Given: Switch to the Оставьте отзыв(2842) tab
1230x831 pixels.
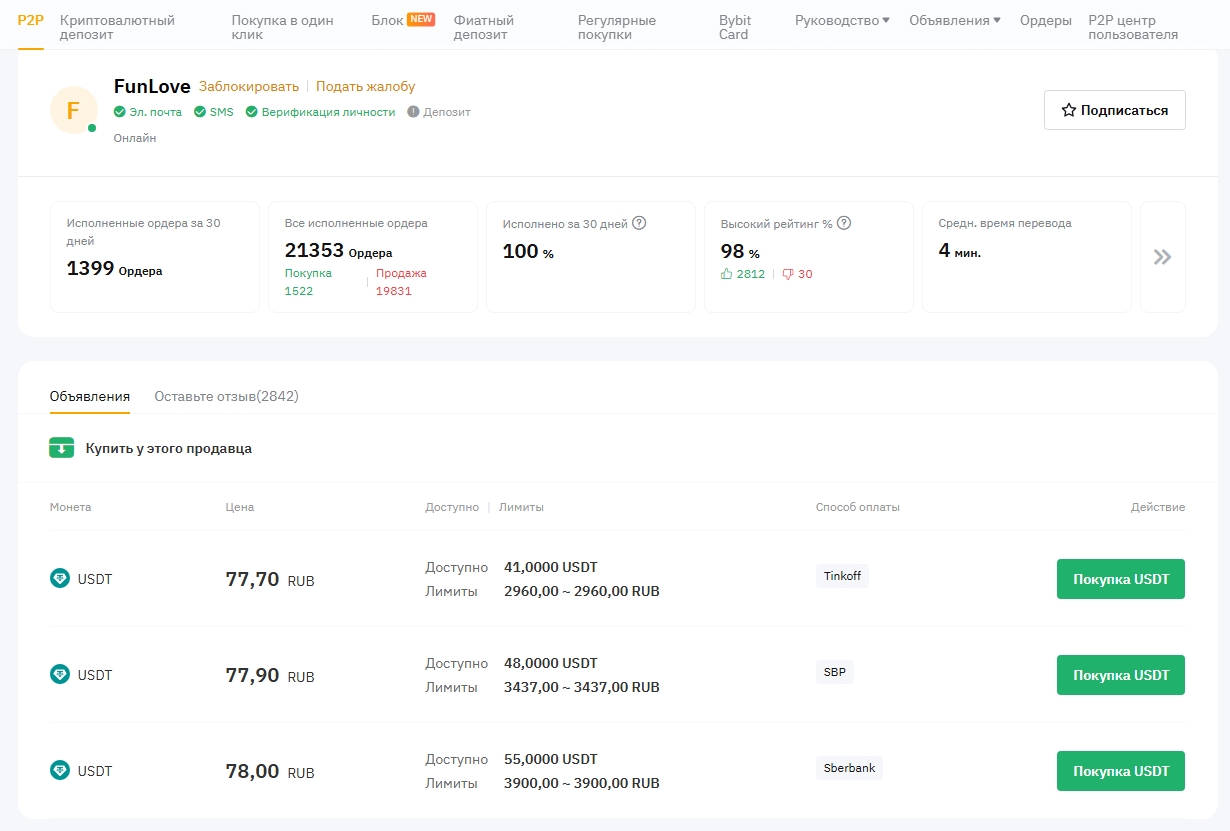Looking at the screenshot, I should click(226, 396).
